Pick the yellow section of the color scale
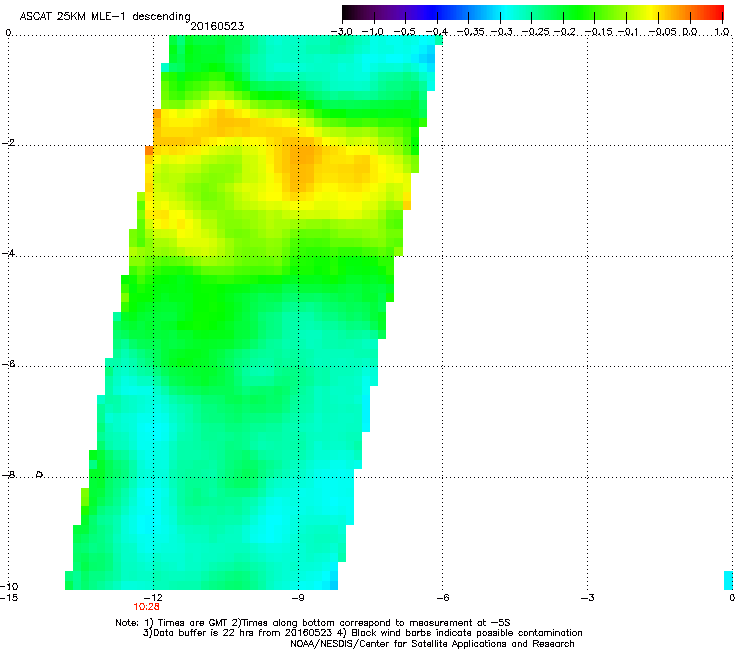Viewport: 740px width, 650px height. (651, 12)
